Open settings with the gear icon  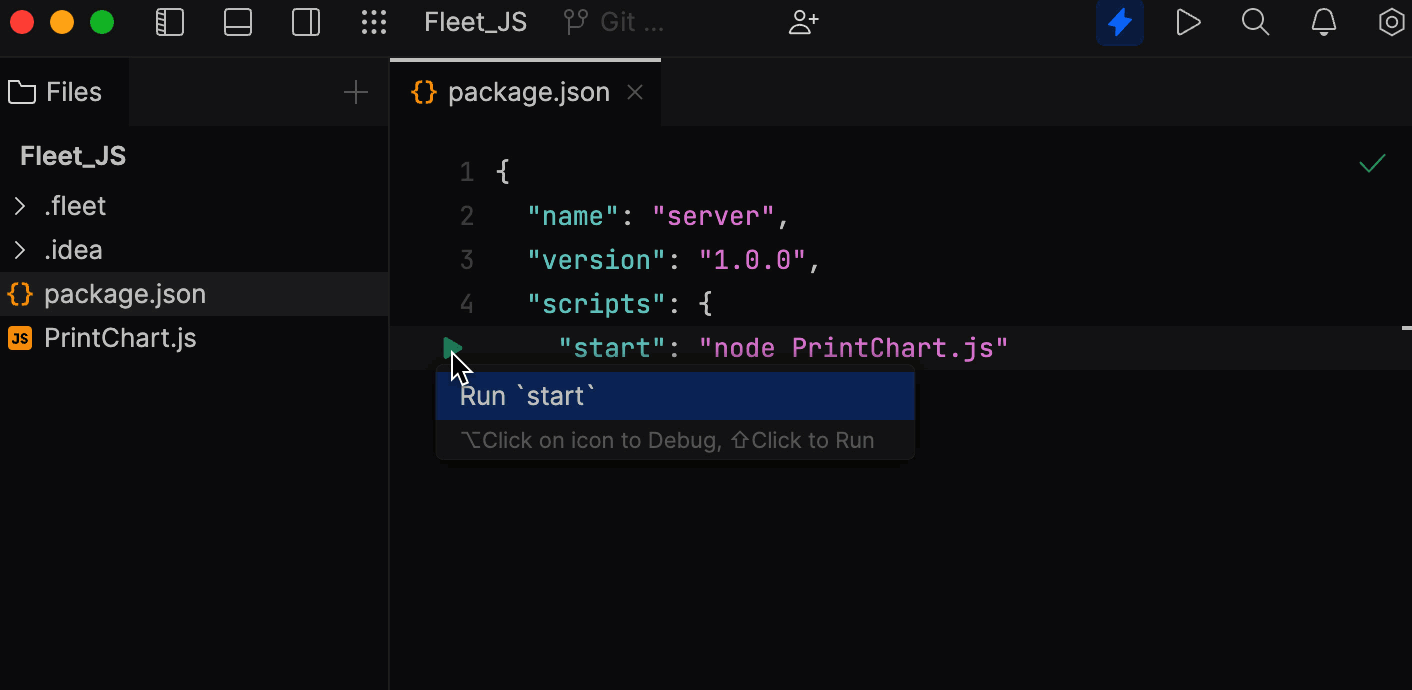(x=1391, y=22)
